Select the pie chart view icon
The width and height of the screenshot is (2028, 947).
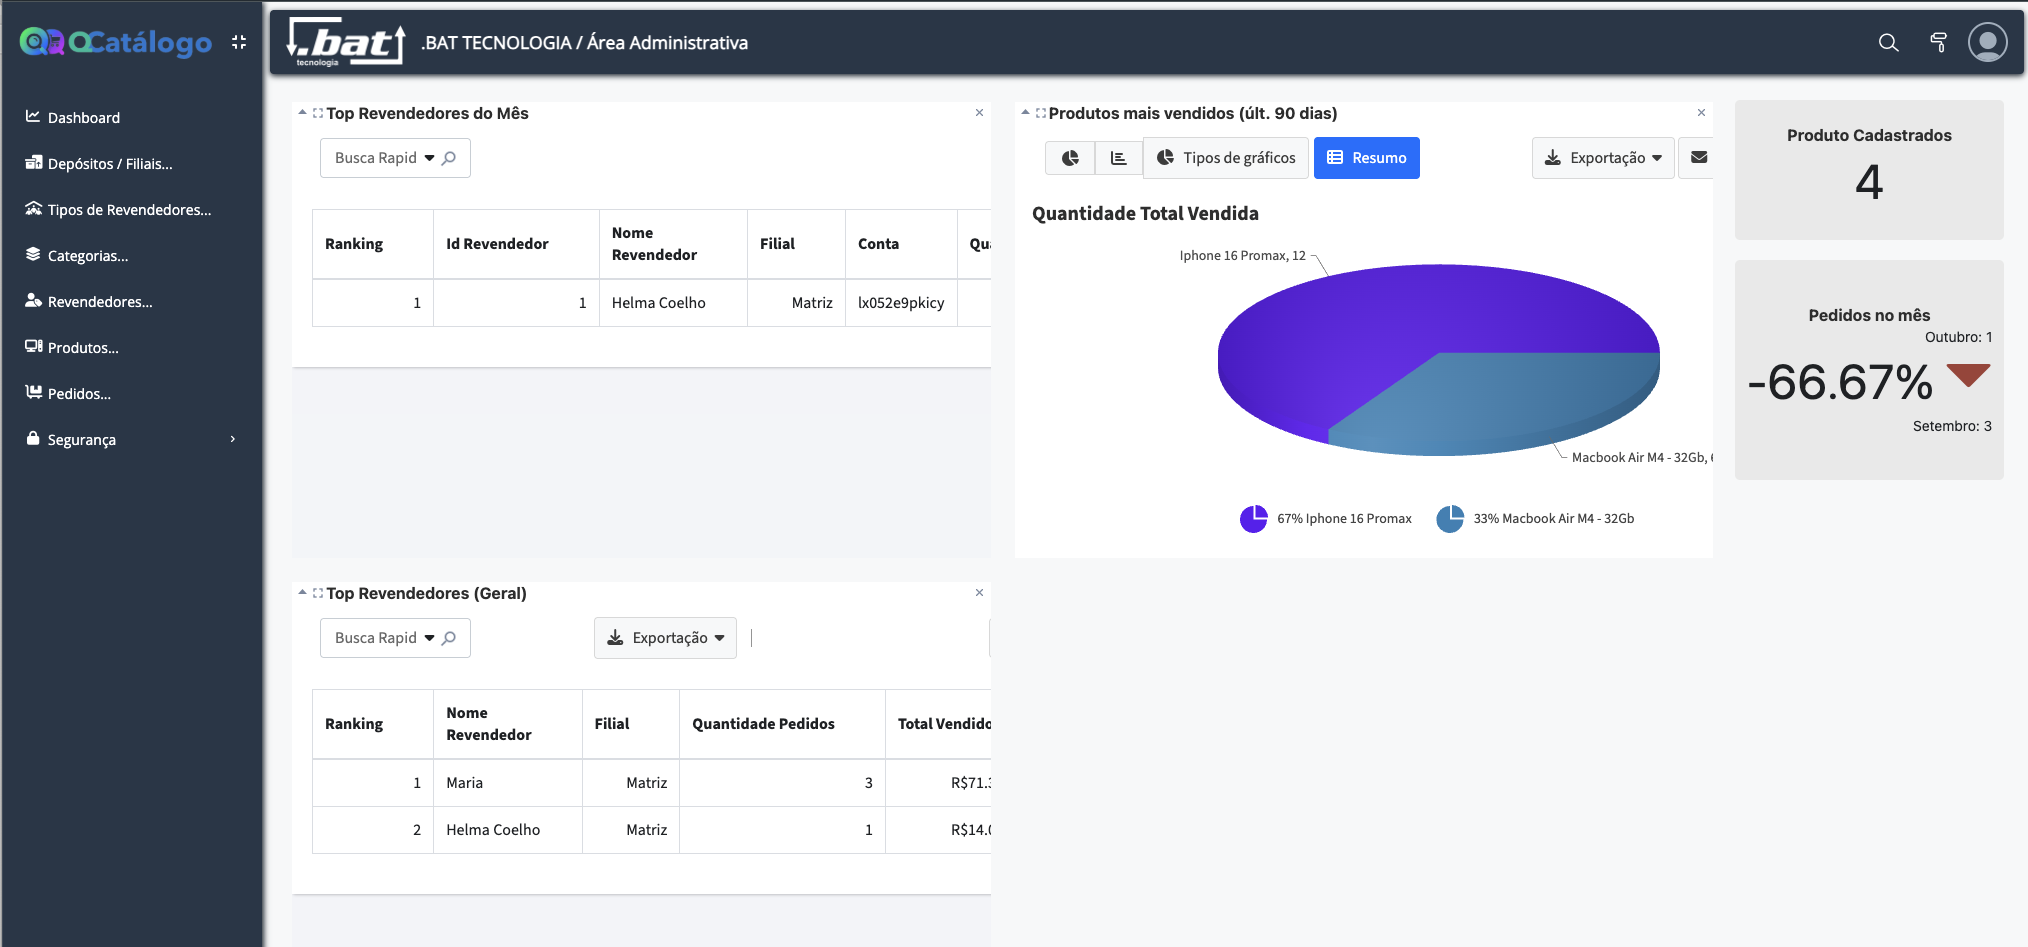click(x=1069, y=157)
